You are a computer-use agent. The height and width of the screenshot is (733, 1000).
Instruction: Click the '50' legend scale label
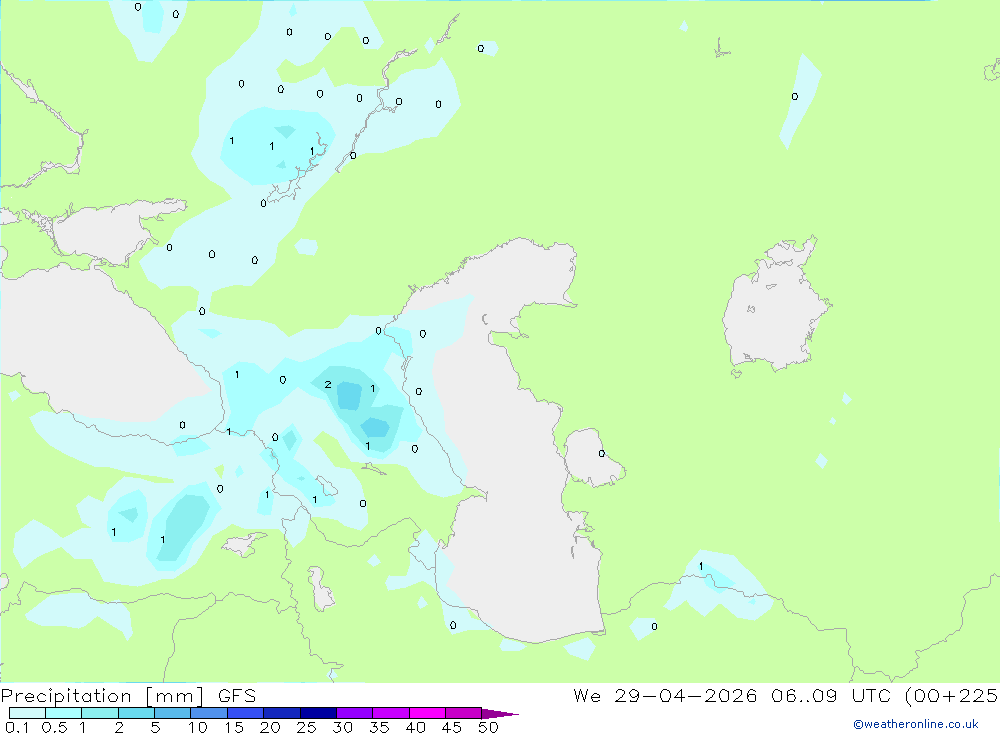(488, 727)
